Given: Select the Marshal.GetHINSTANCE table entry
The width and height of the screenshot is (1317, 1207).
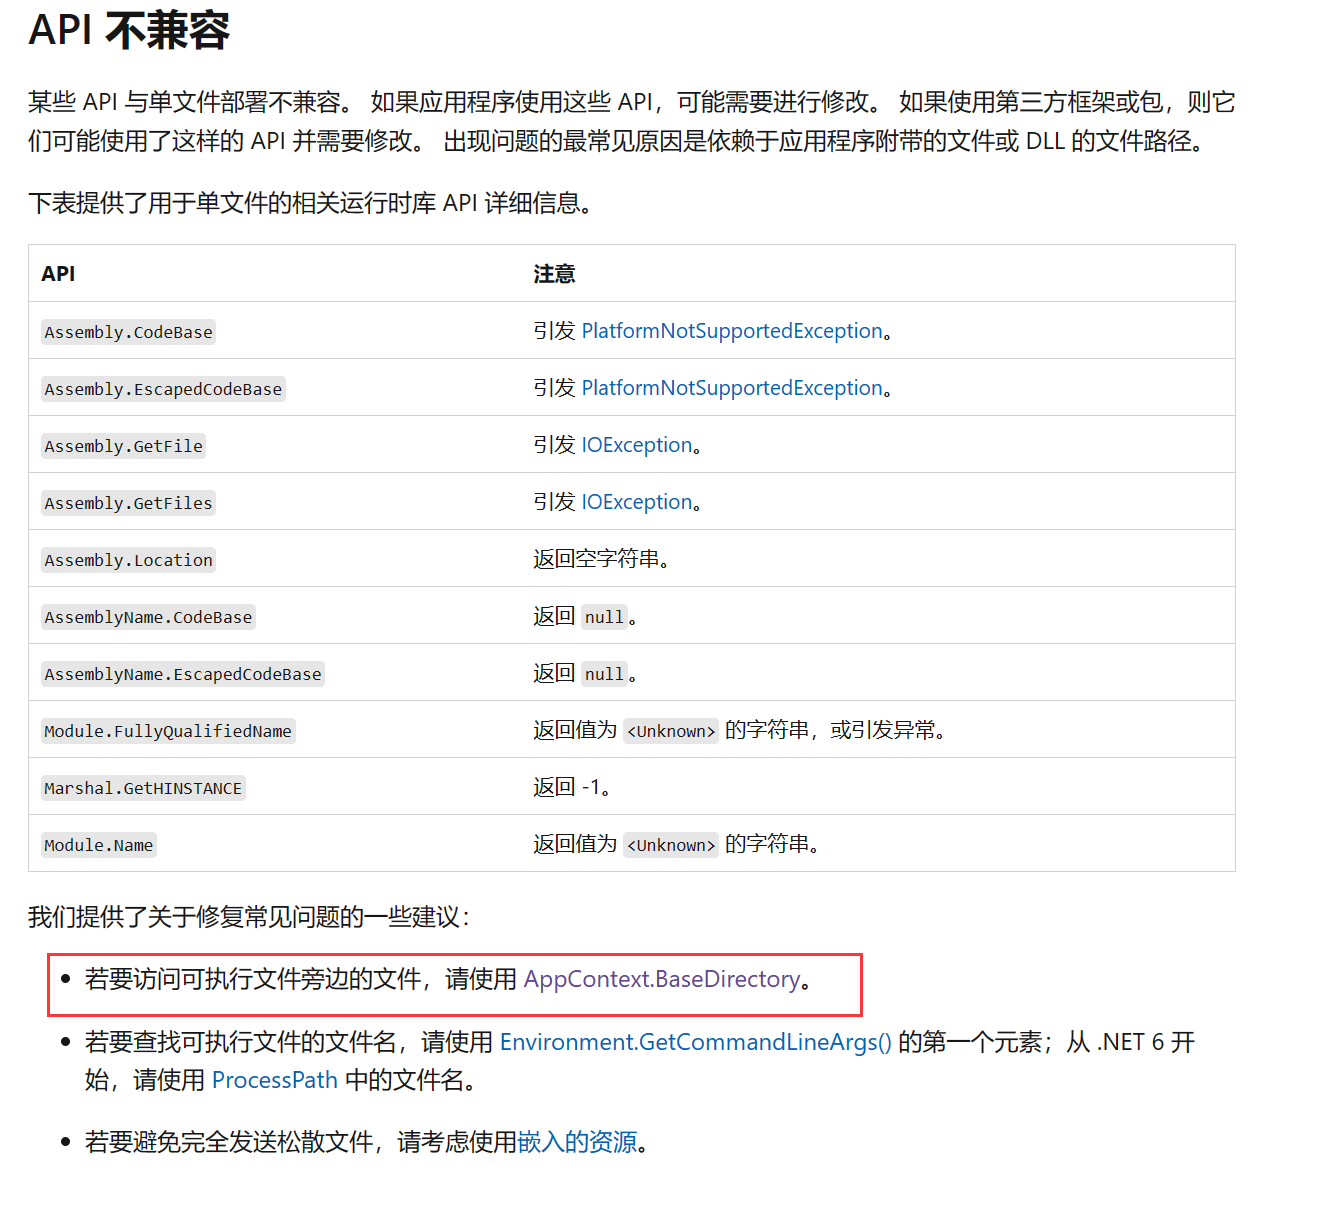Looking at the screenshot, I should [142, 787].
